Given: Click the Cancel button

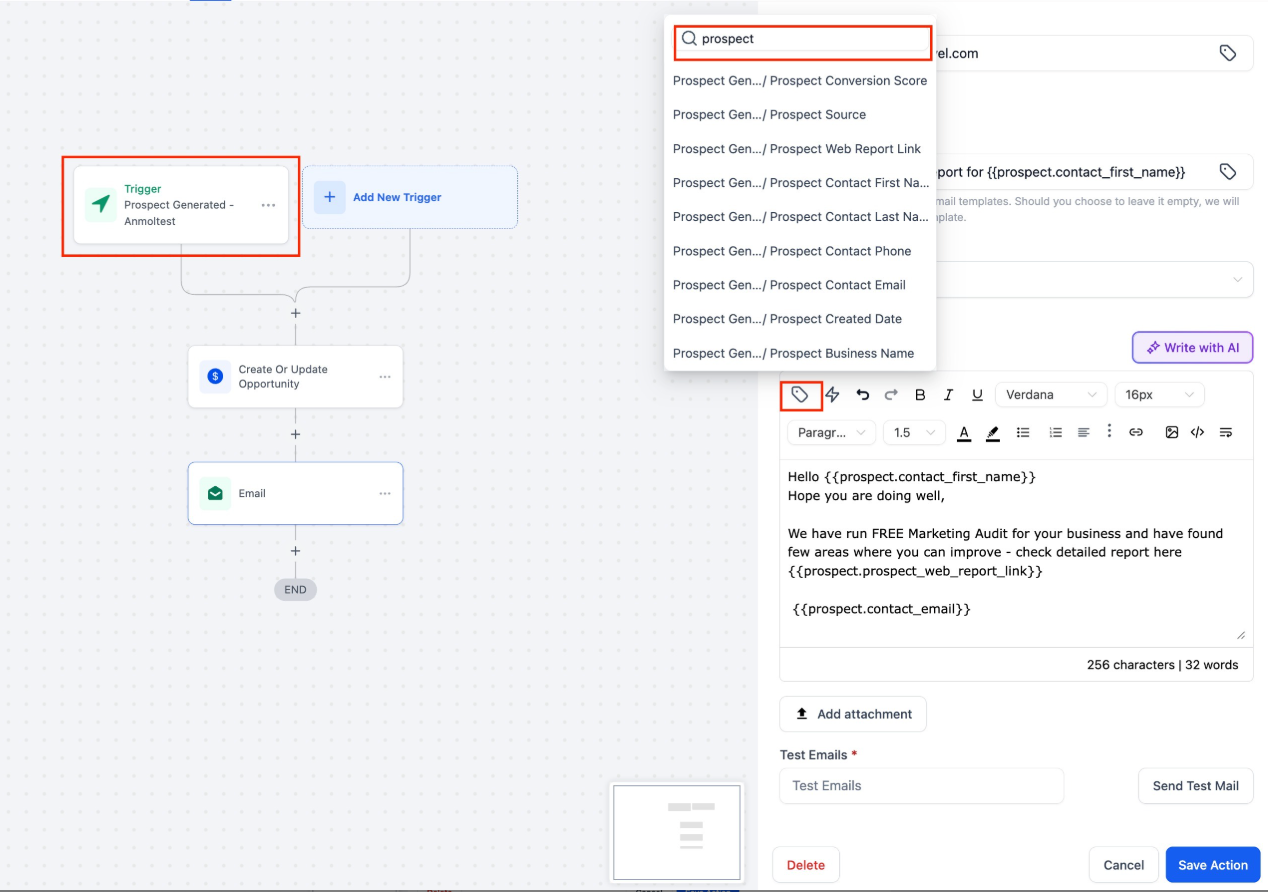Looking at the screenshot, I should tap(1123, 865).
